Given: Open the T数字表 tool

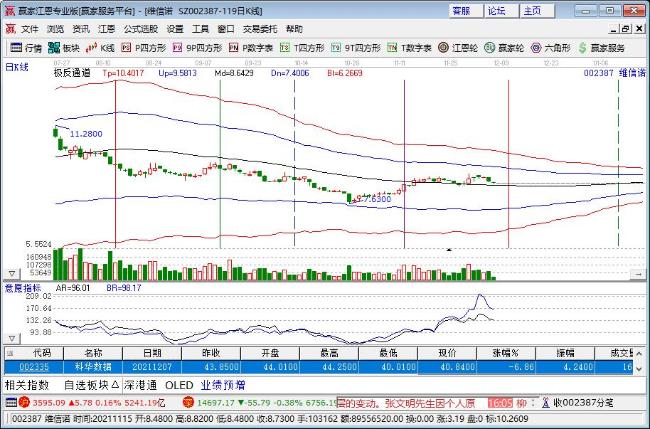Looking at the screenshot, I should click(x=410, y=48).
